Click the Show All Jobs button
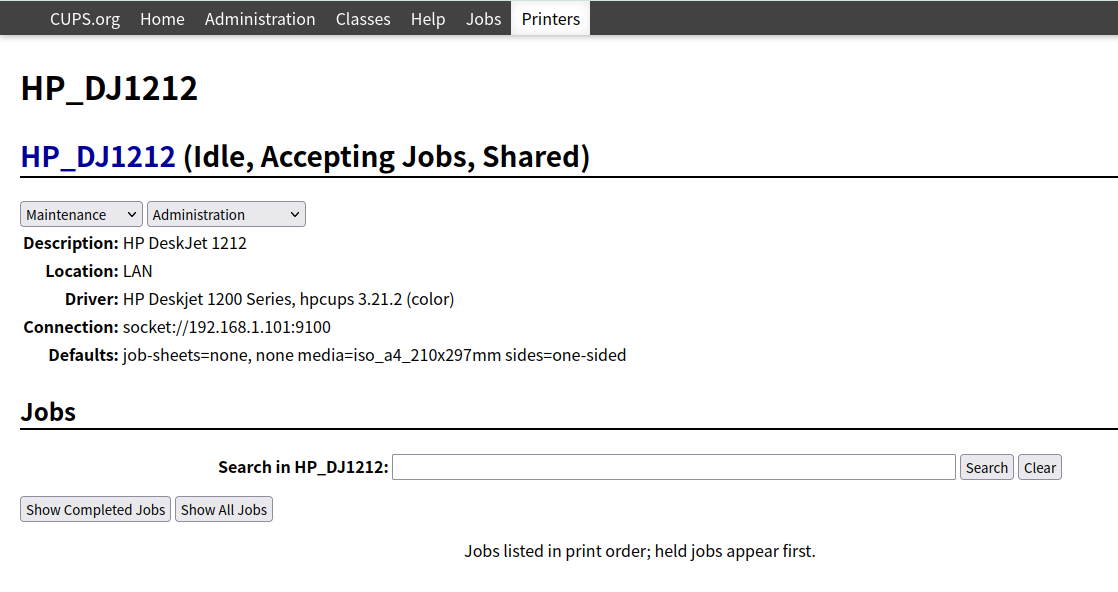 [x=224, y=510]
